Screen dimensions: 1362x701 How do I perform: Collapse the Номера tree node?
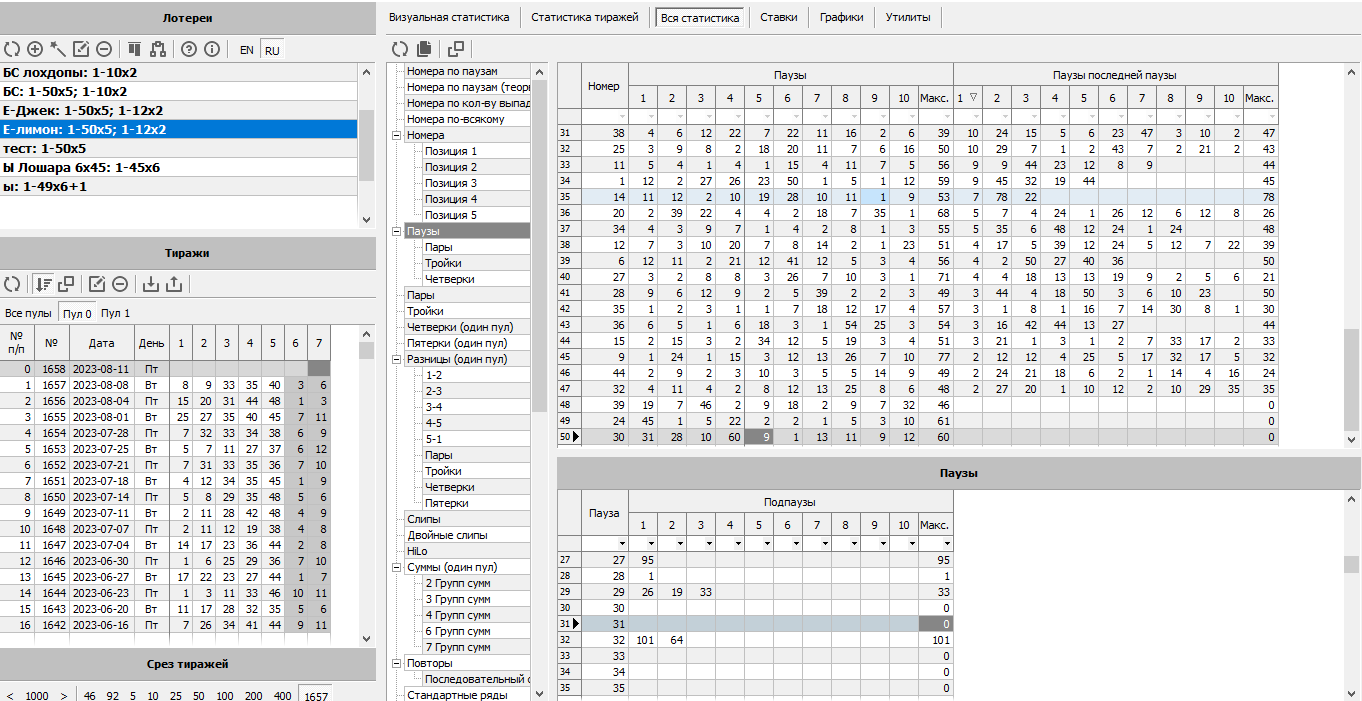point(396,135)
